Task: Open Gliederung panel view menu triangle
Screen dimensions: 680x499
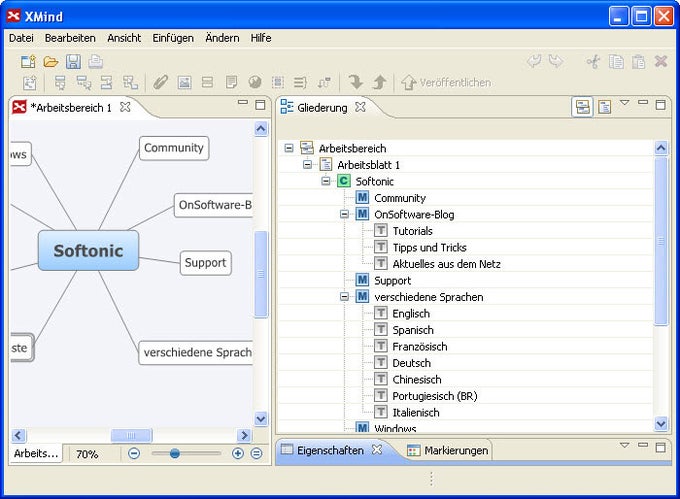Action: click(624, 103)
